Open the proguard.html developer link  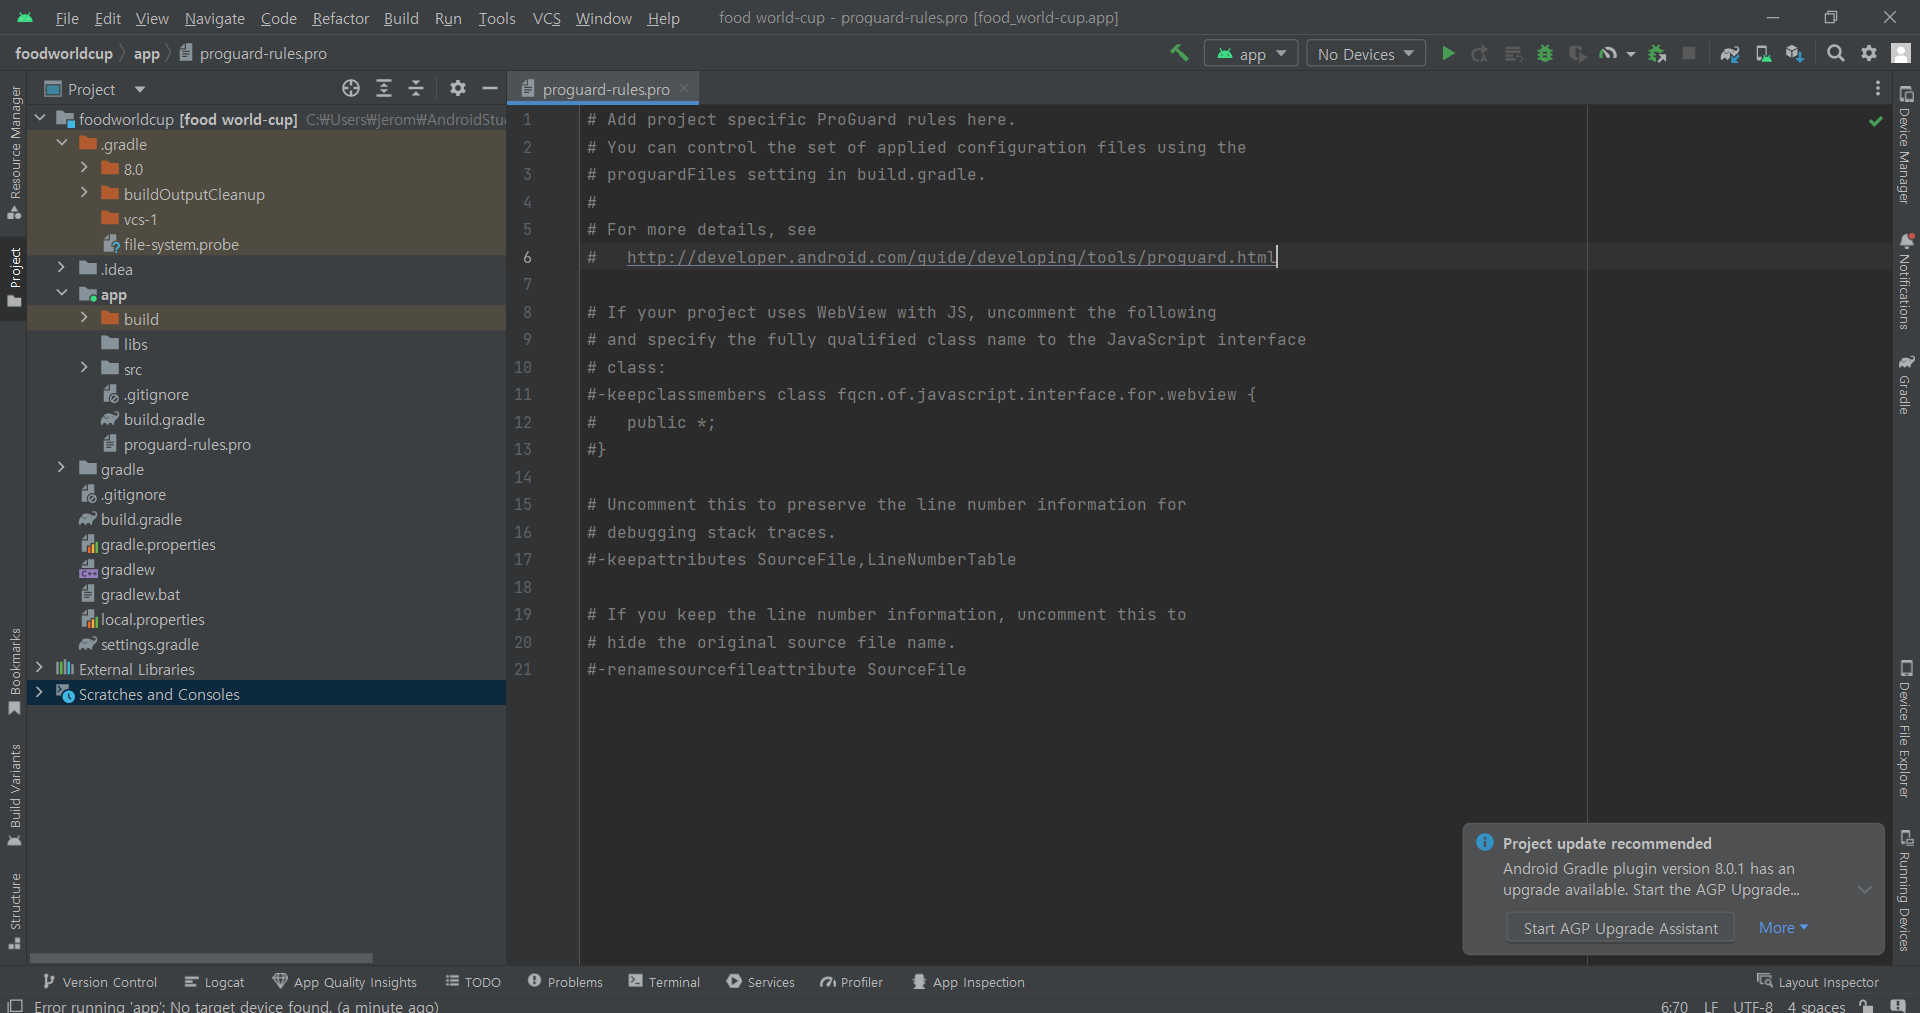pos(951,257)
